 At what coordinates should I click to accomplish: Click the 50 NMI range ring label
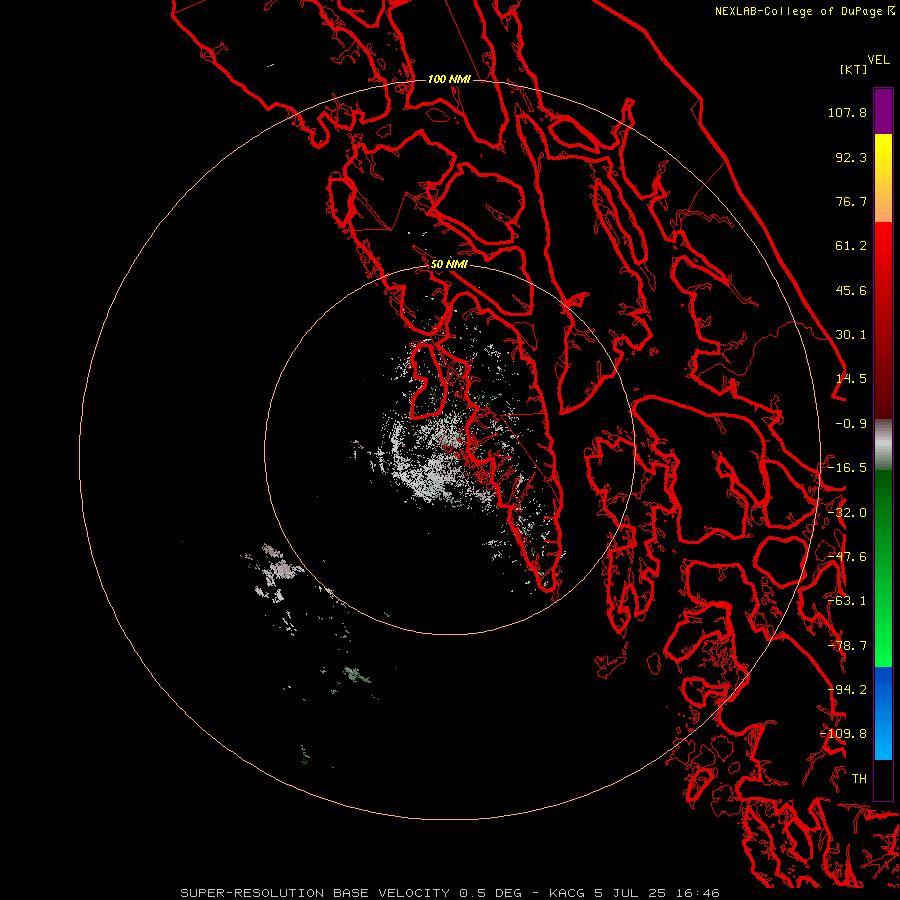449,264
